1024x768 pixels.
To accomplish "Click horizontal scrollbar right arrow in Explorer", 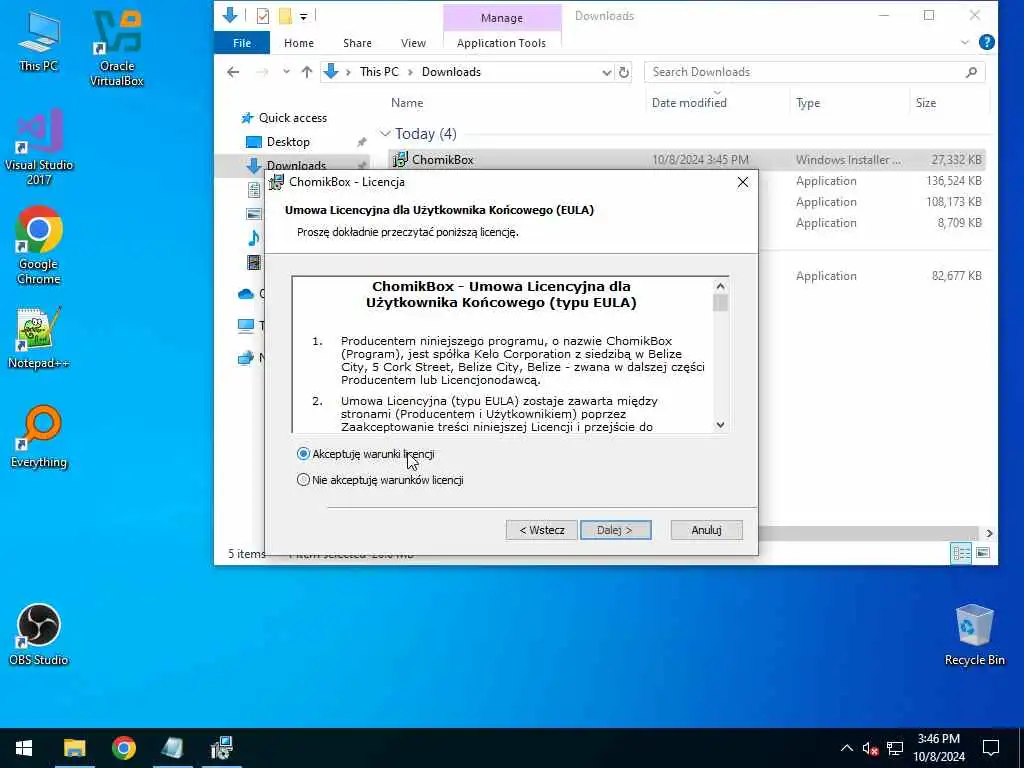I will tap(989, 534).
